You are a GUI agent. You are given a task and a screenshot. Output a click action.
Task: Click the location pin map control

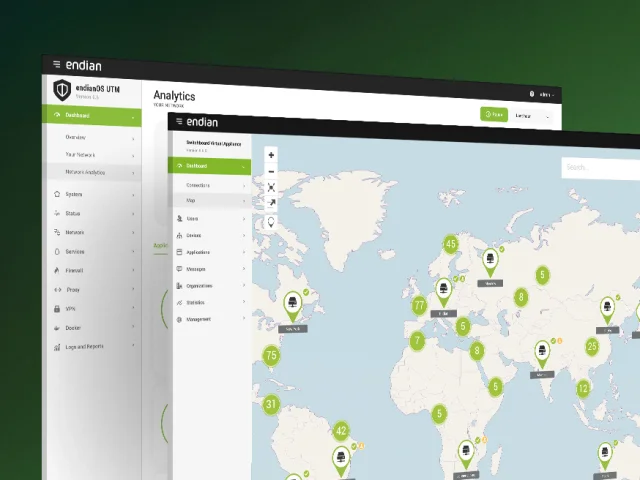coord(271,223)
